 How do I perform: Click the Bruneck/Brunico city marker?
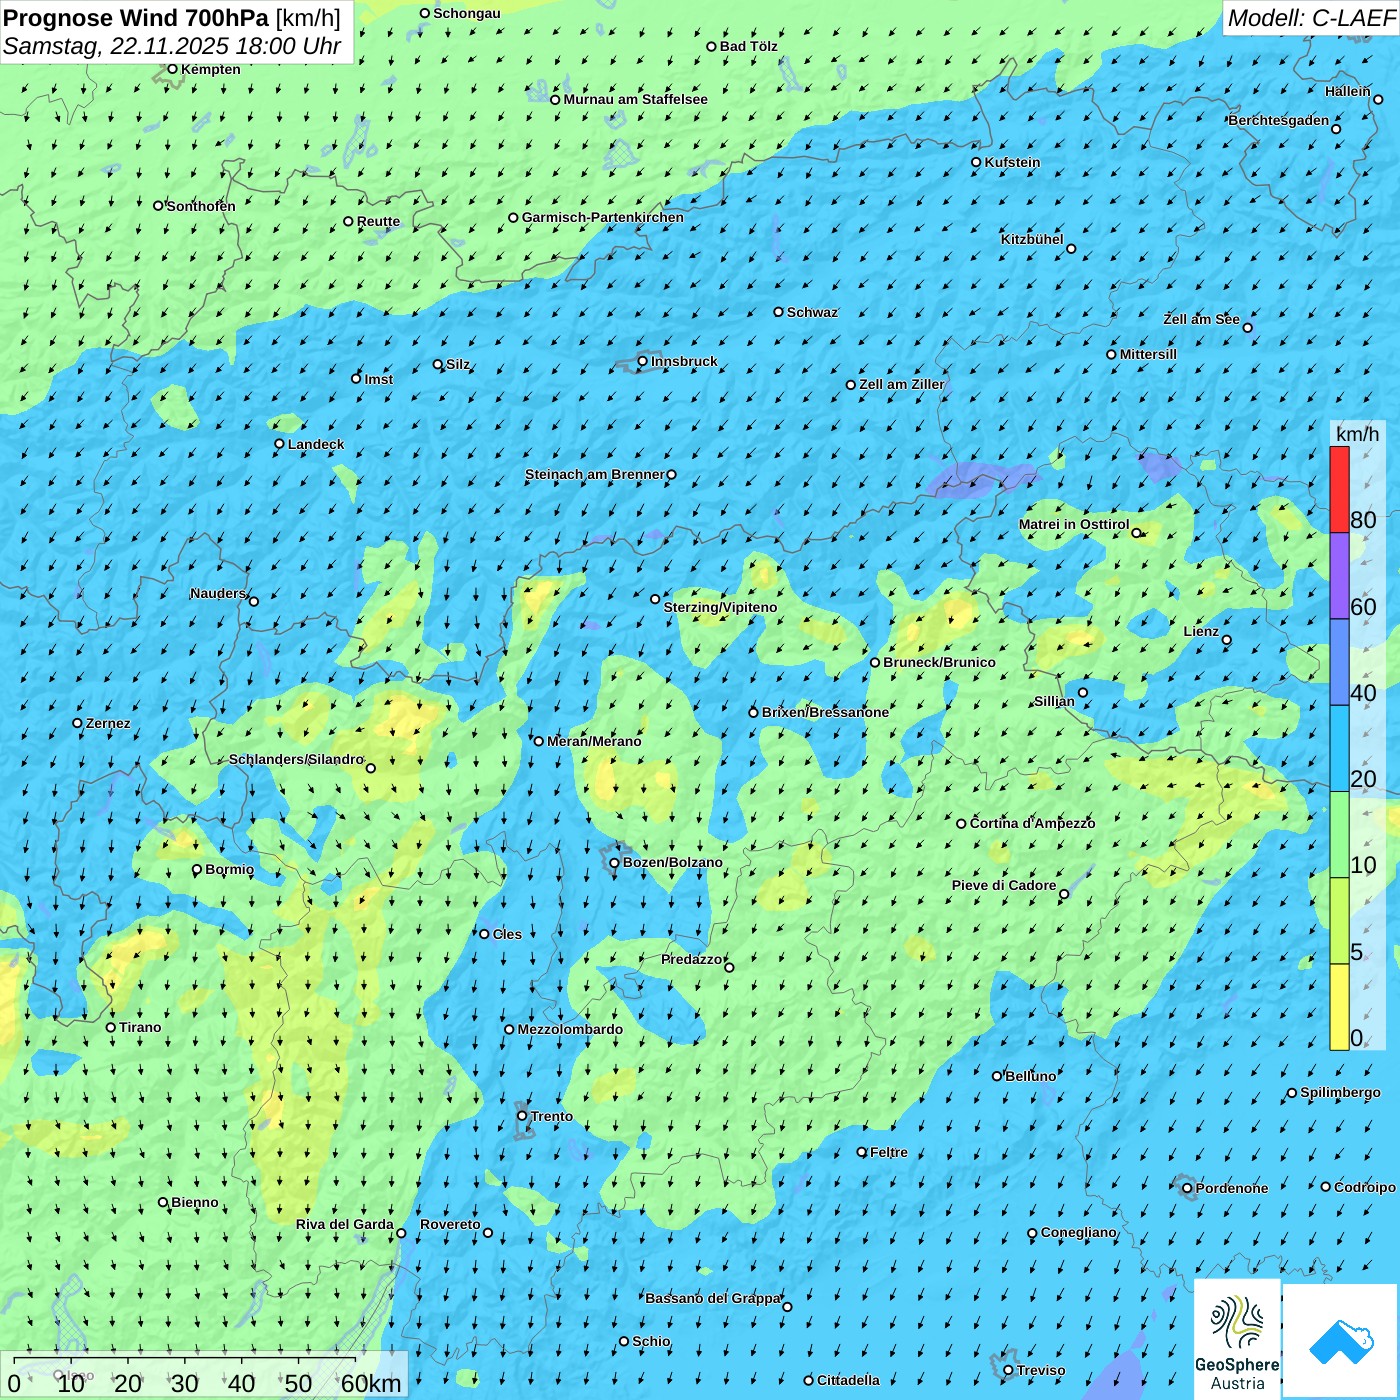pyautogui.click(x=875, y=662)
